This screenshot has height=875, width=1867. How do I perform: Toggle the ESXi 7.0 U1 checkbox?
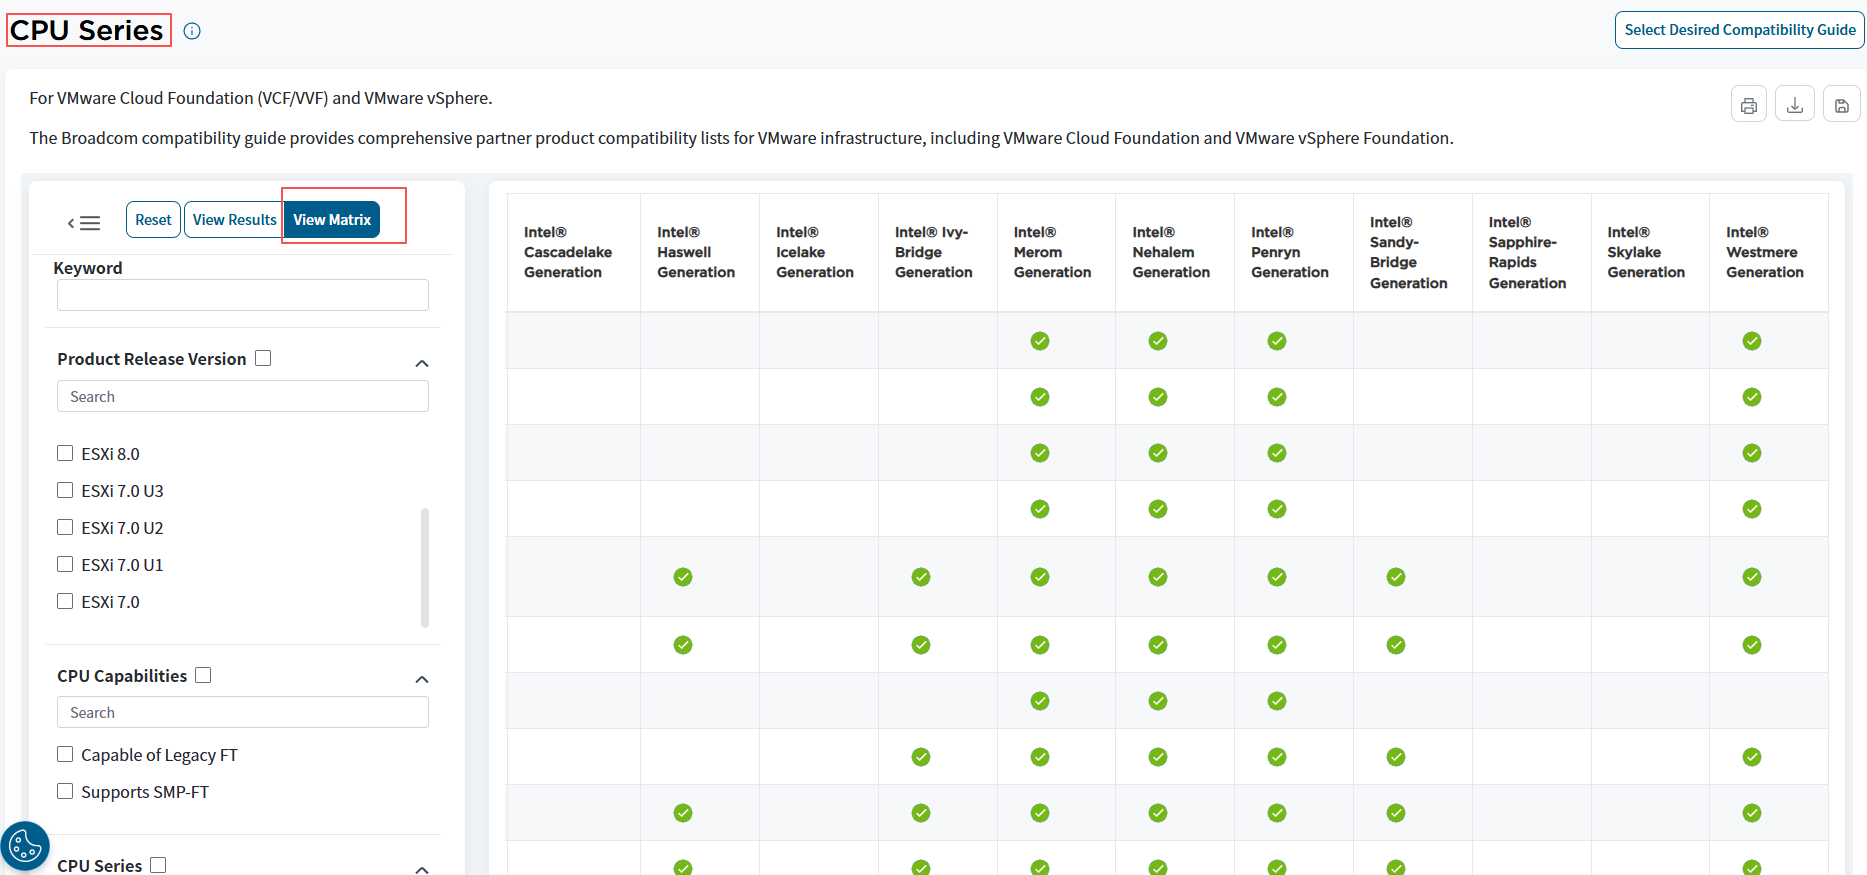coord(65,564)
